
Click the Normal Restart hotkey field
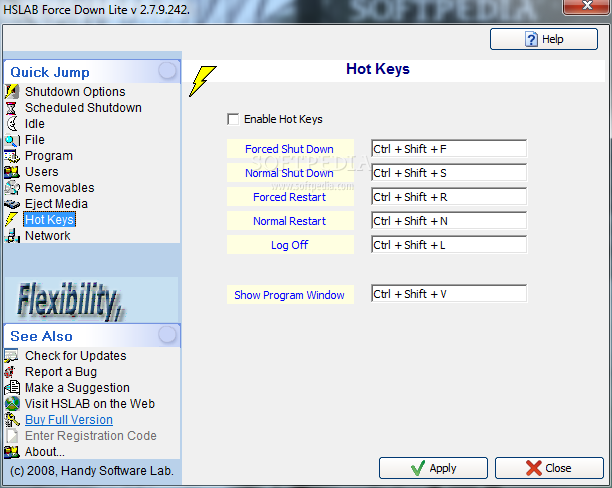tap(449, 221)
